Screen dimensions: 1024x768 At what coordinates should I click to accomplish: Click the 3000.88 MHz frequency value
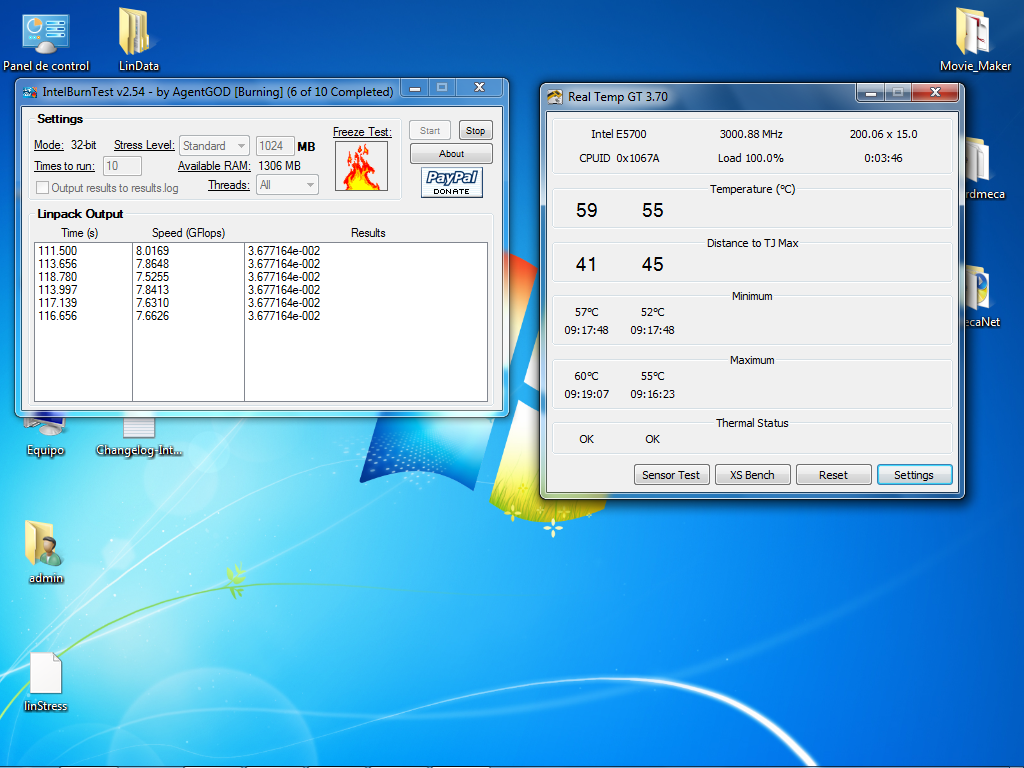(x=751, y=134)
